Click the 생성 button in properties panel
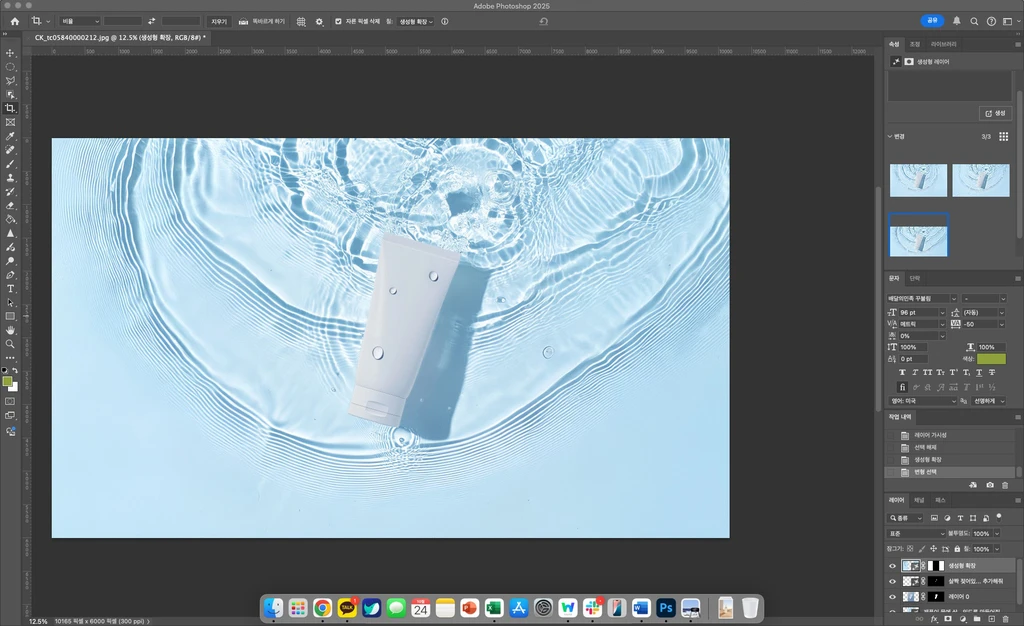This screenshot has height=626, width=1024. [x=995, y=113]
